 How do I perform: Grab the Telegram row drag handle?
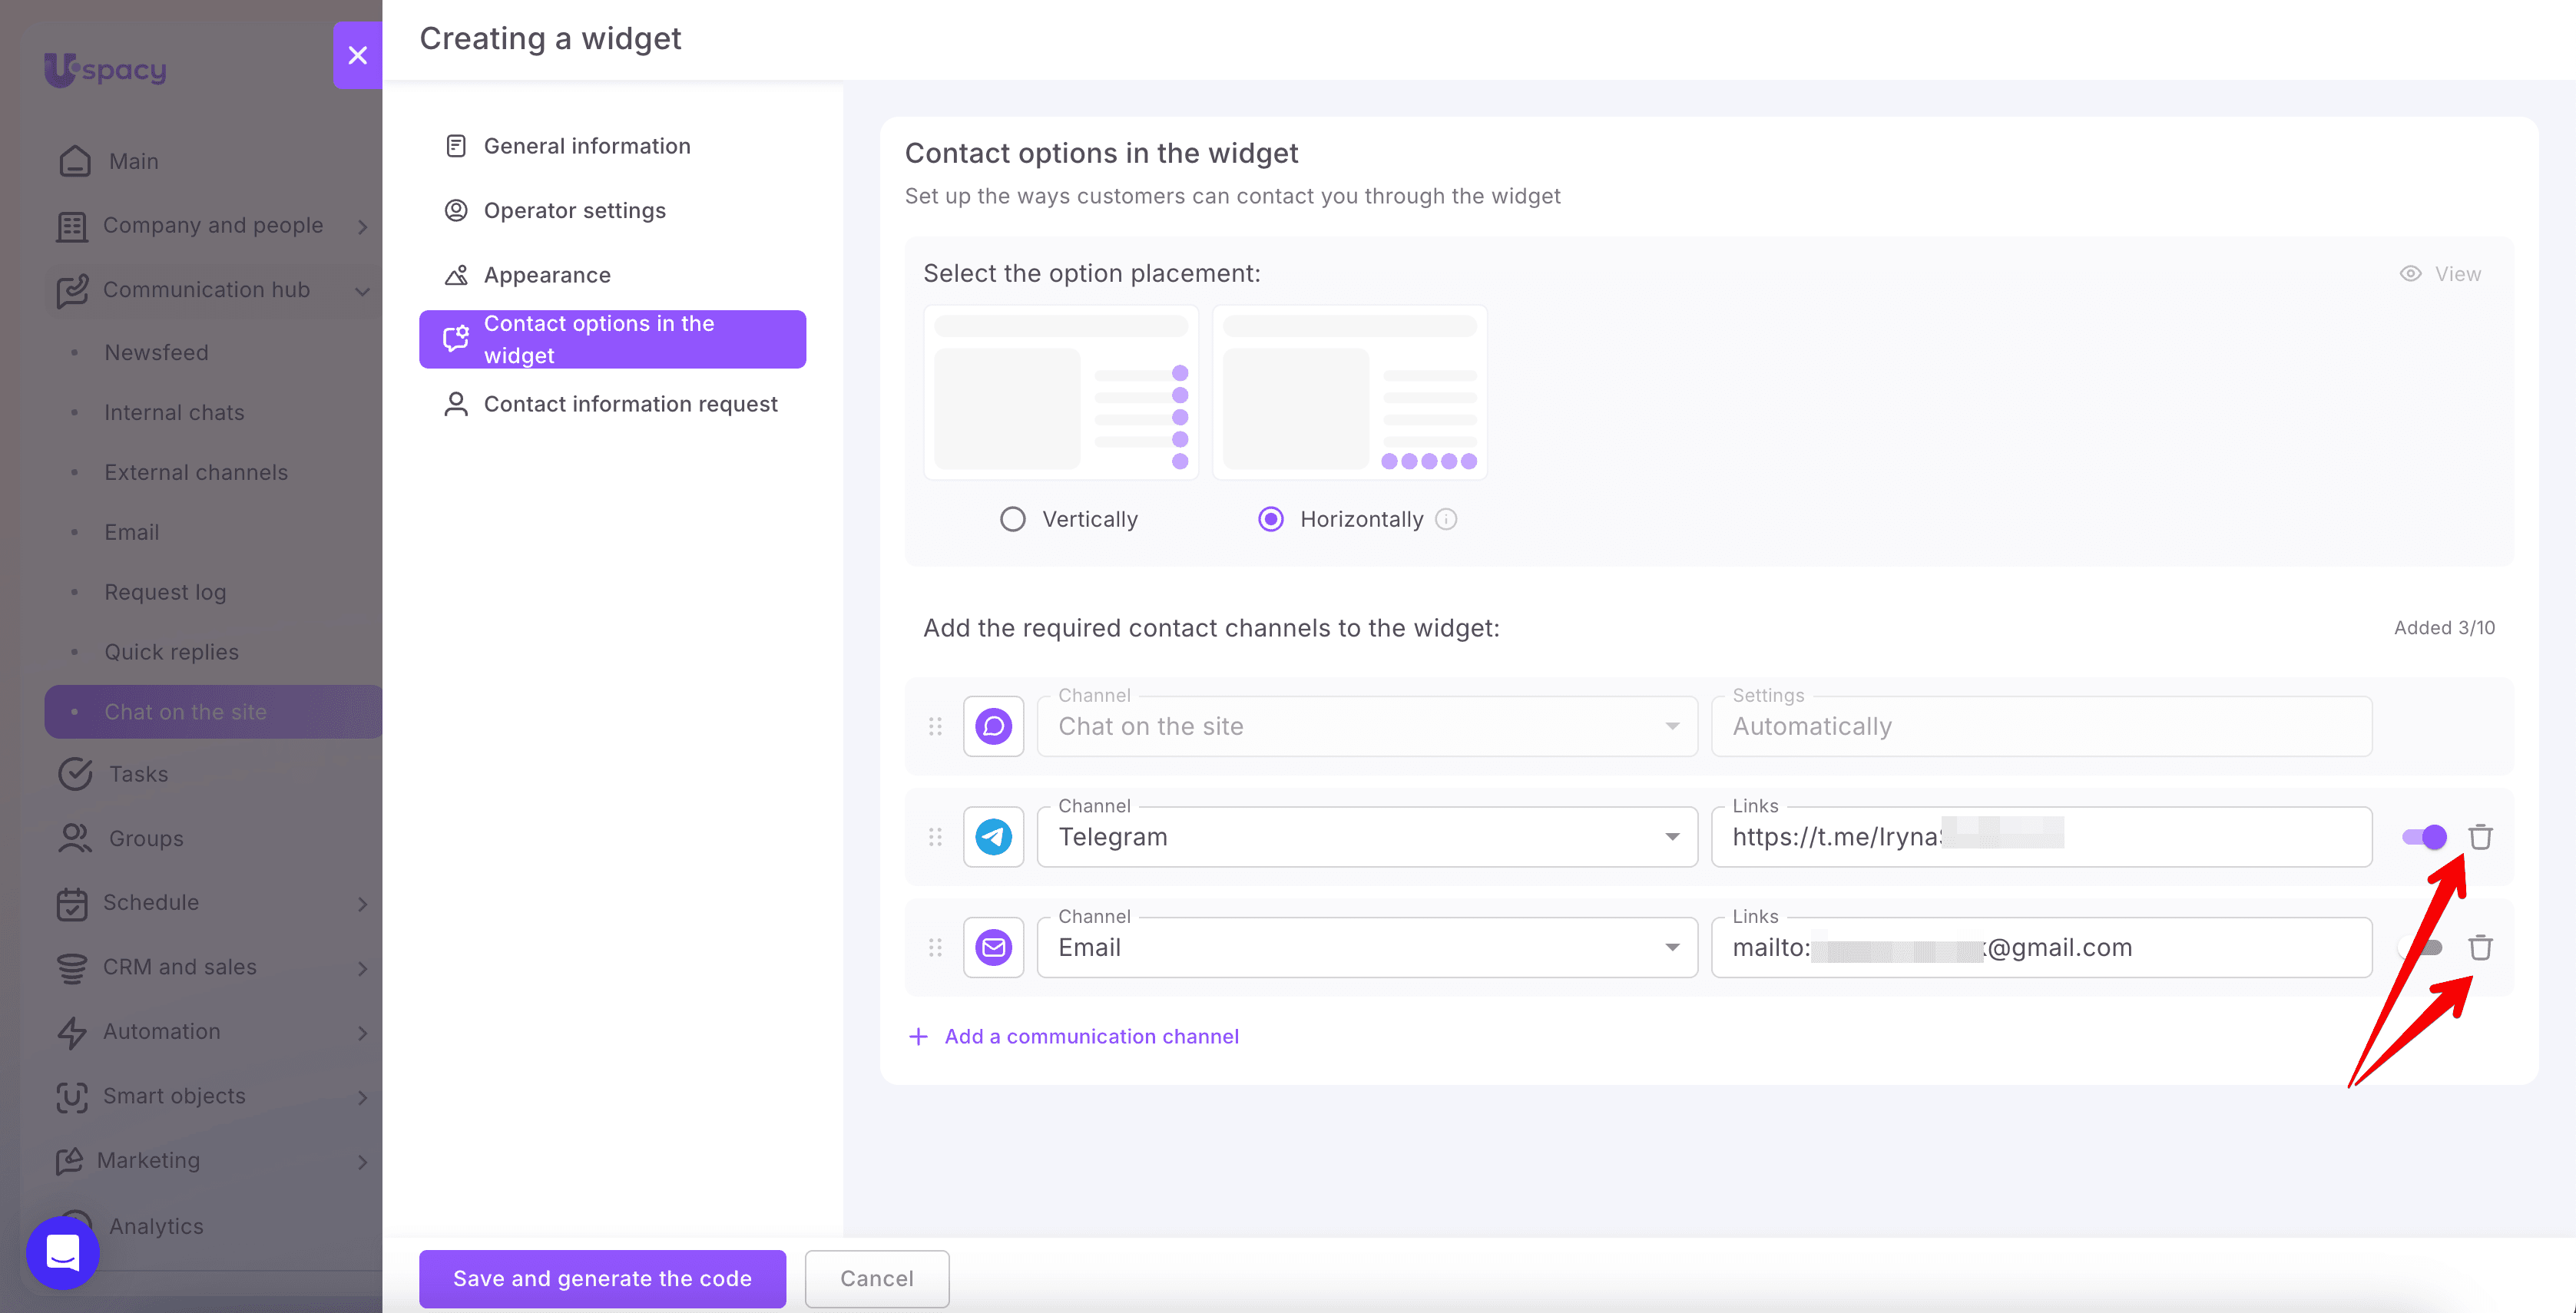pyautogui.click(x=935, y=837)
